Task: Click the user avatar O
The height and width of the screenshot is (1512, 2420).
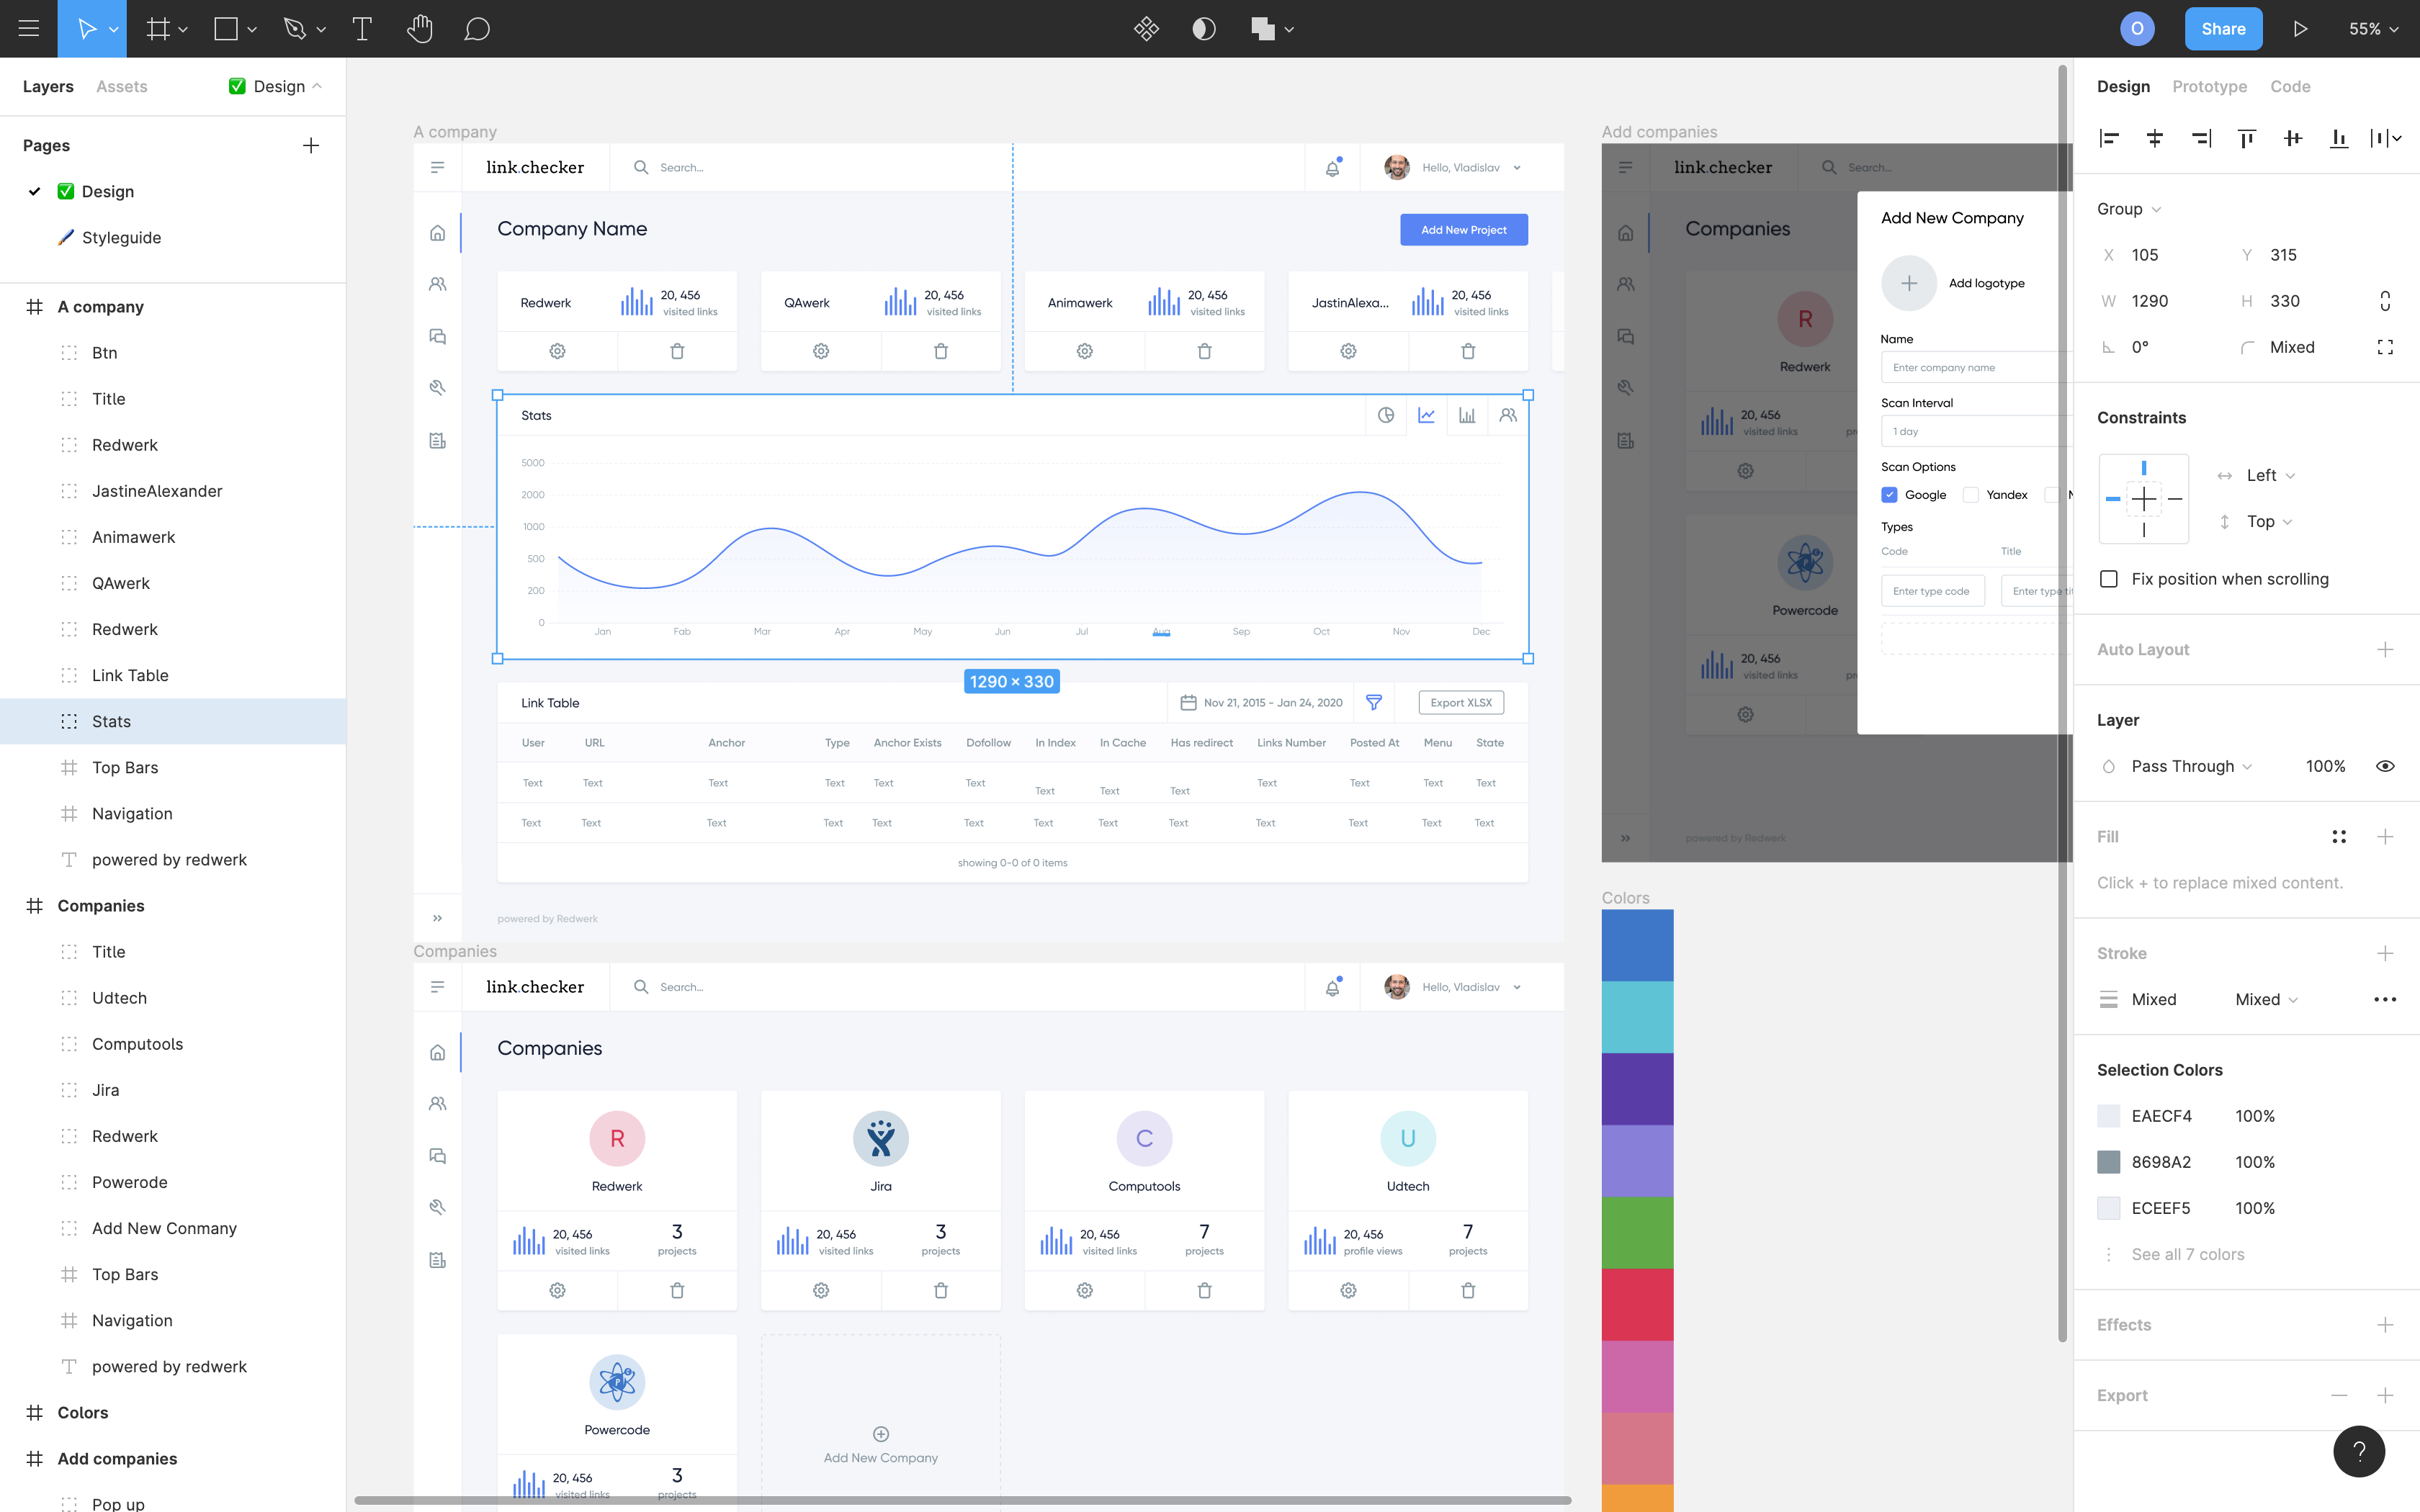Action: pyautogui.click(x=2137, y=29)
